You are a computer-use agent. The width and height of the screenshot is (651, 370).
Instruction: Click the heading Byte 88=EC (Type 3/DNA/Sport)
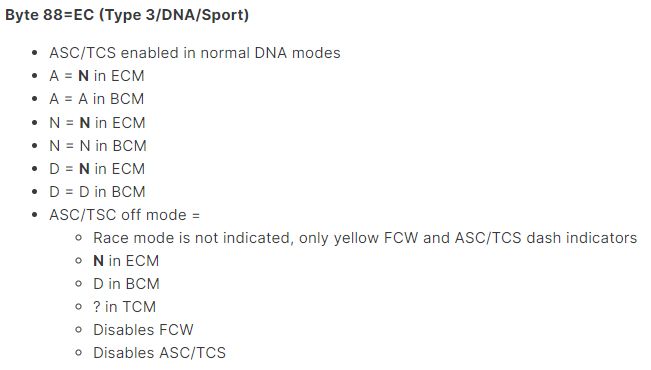tap(127, 15)
